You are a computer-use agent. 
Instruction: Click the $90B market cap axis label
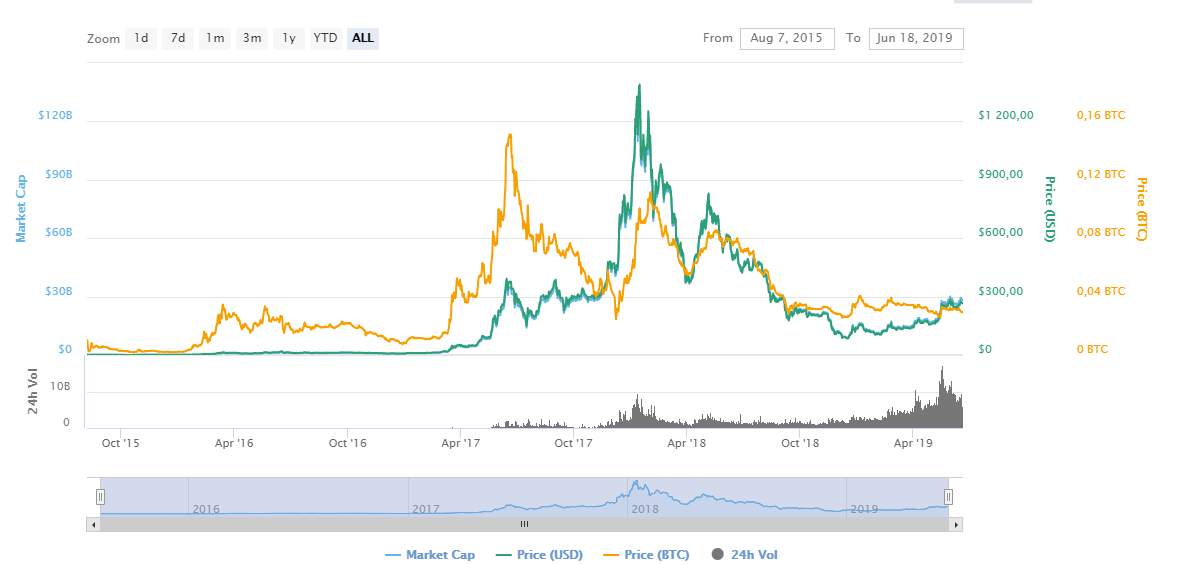click(58, 174)
